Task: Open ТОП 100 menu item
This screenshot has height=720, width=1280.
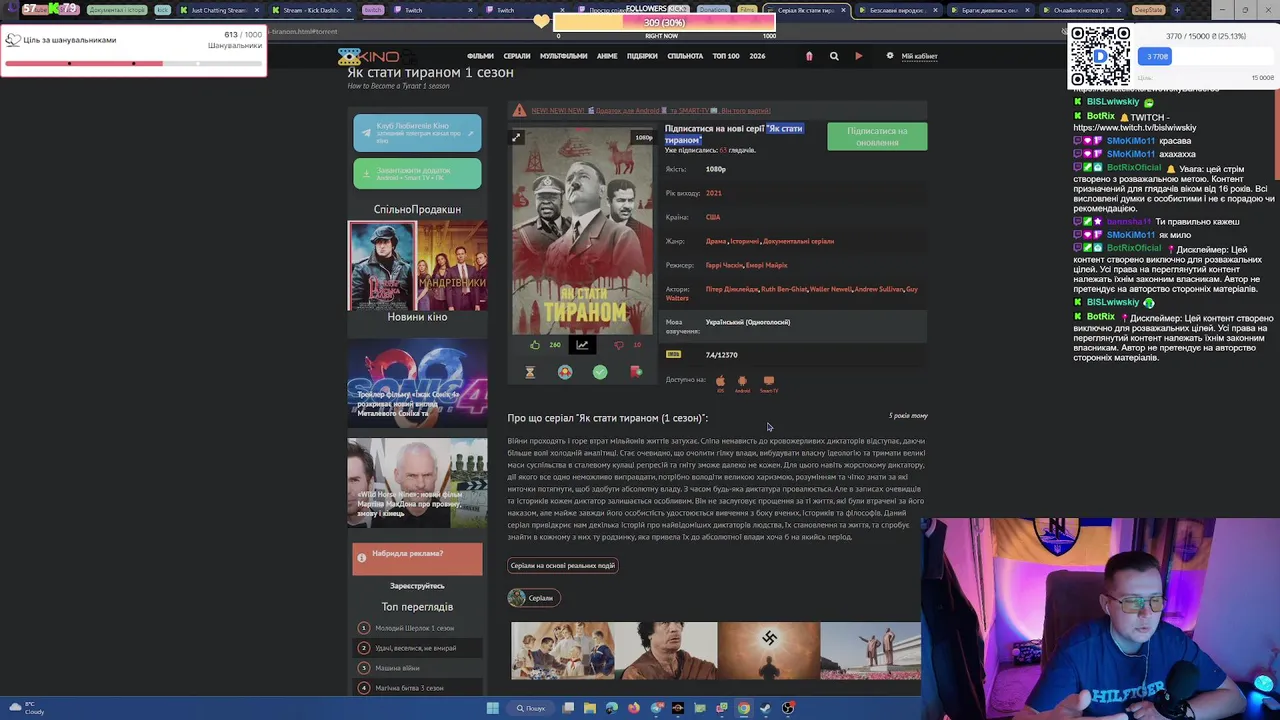Action: (x=726, y=56)
